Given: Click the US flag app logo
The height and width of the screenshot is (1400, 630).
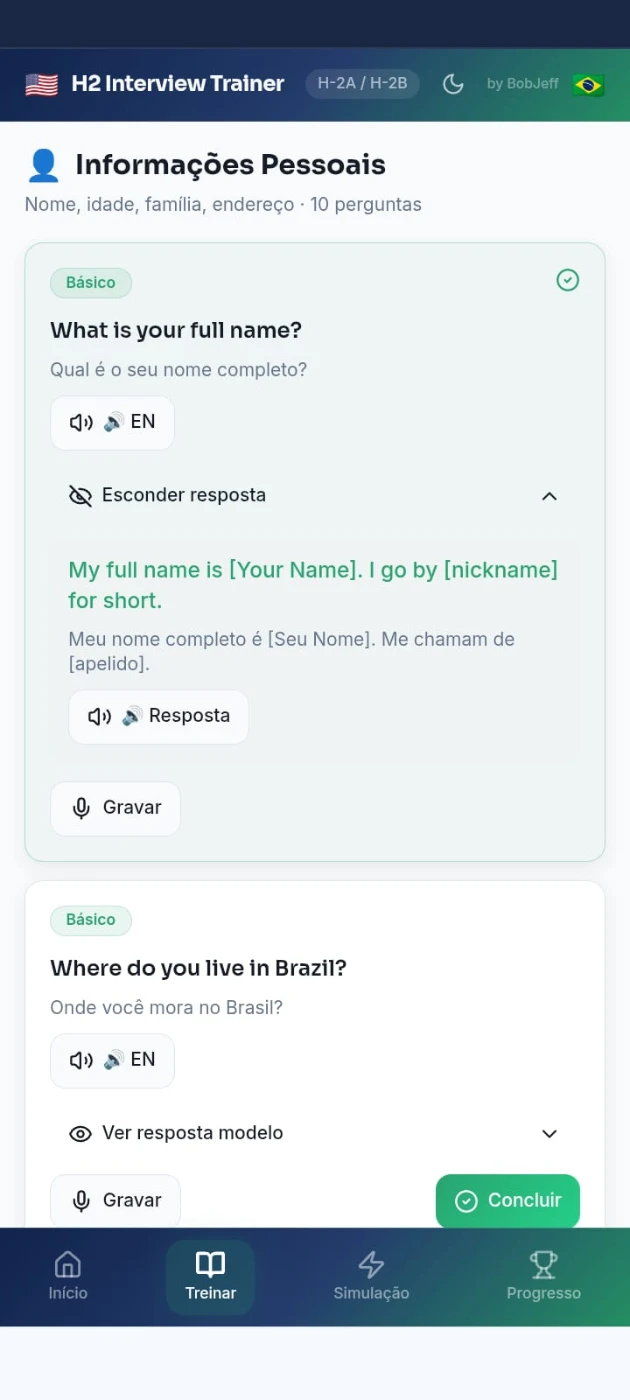Looking at the screenshot, I should [41, 84].
